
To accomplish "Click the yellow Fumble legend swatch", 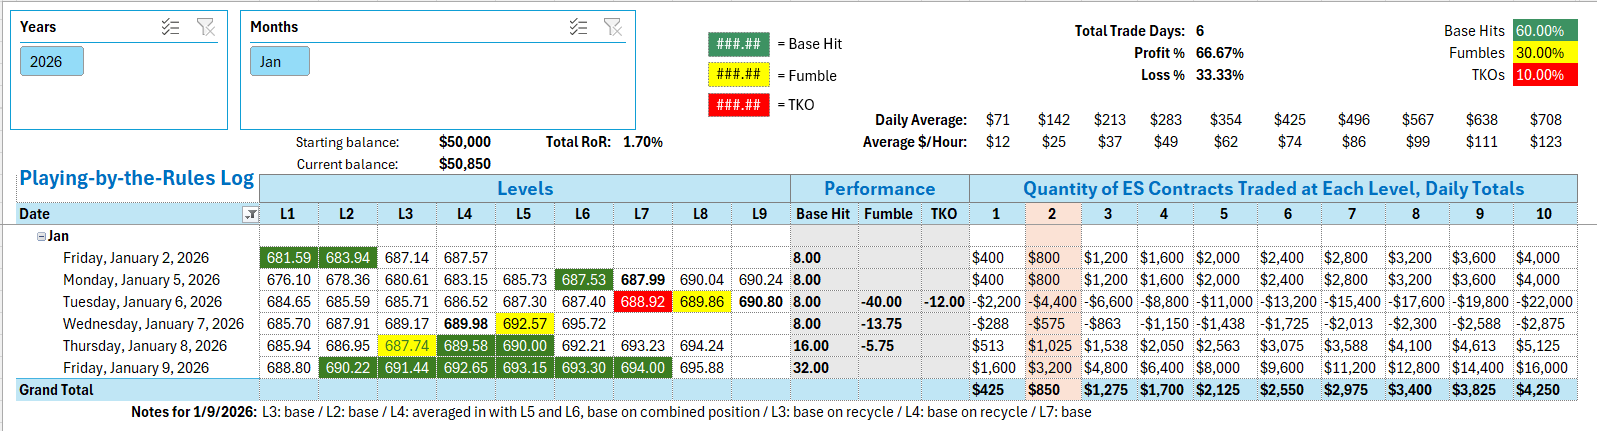I will tap(738, 75).
